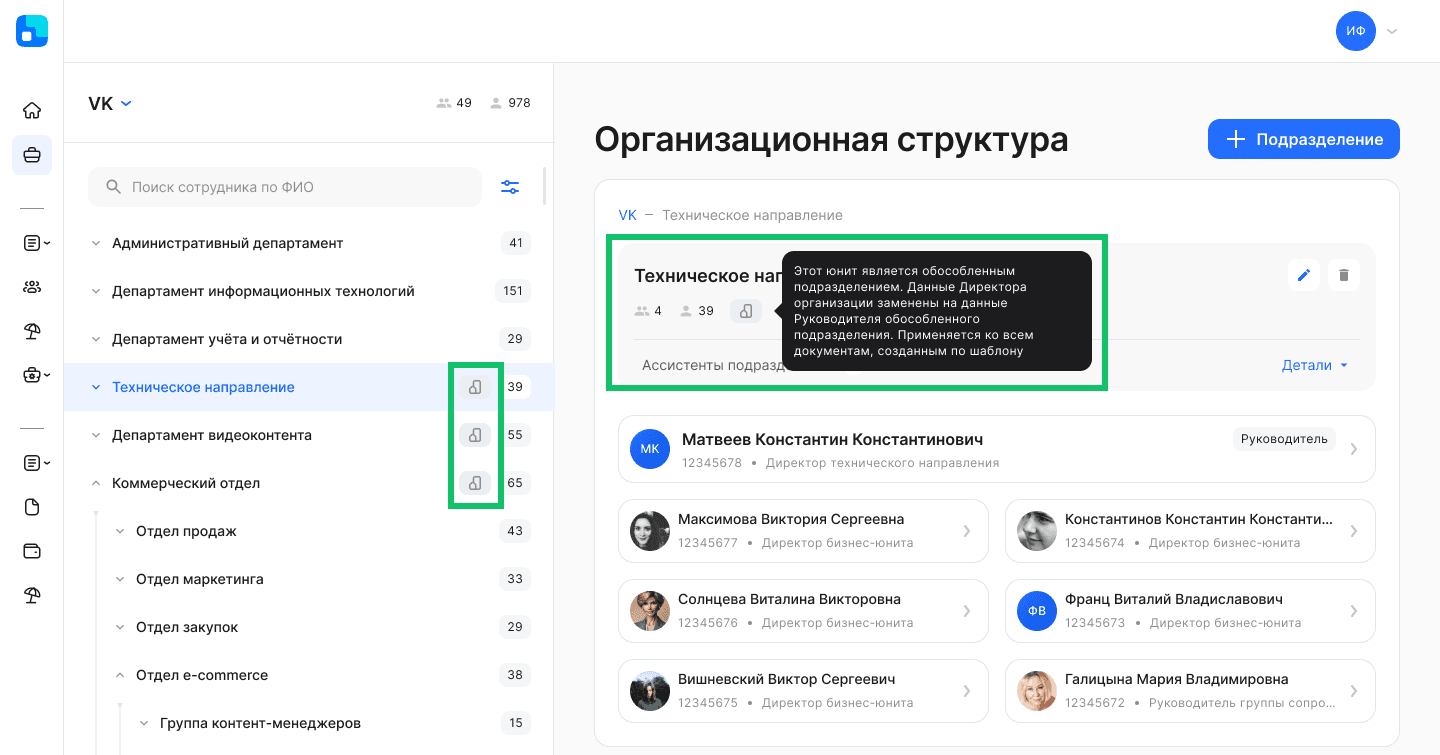Screen dimensions: 1440x755
Task: Click the blue app logo
Action: coord(32,31)
